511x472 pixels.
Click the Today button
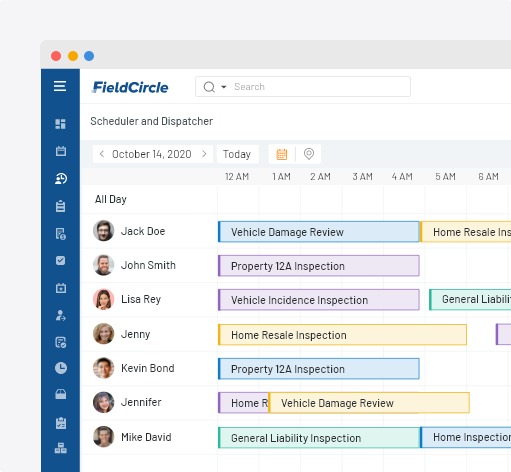(237, 154)
